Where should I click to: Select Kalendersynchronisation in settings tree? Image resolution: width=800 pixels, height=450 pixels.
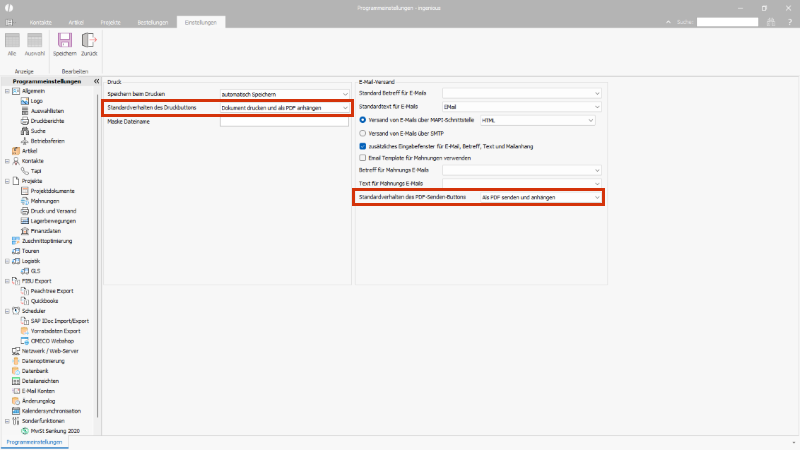pyautogui.click(x=49, y=411)
